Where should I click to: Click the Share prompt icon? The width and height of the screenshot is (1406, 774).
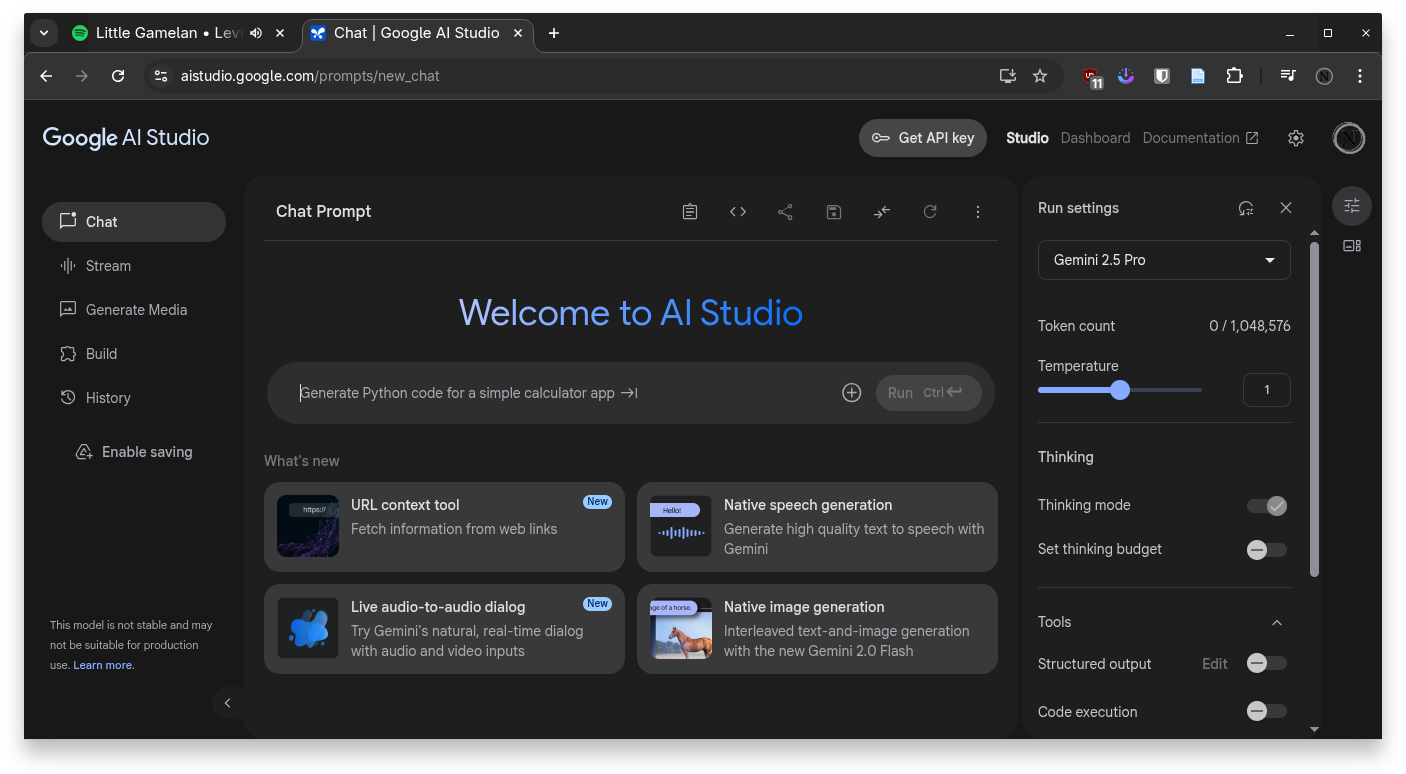pyautogui.click(x=786, y=212)
